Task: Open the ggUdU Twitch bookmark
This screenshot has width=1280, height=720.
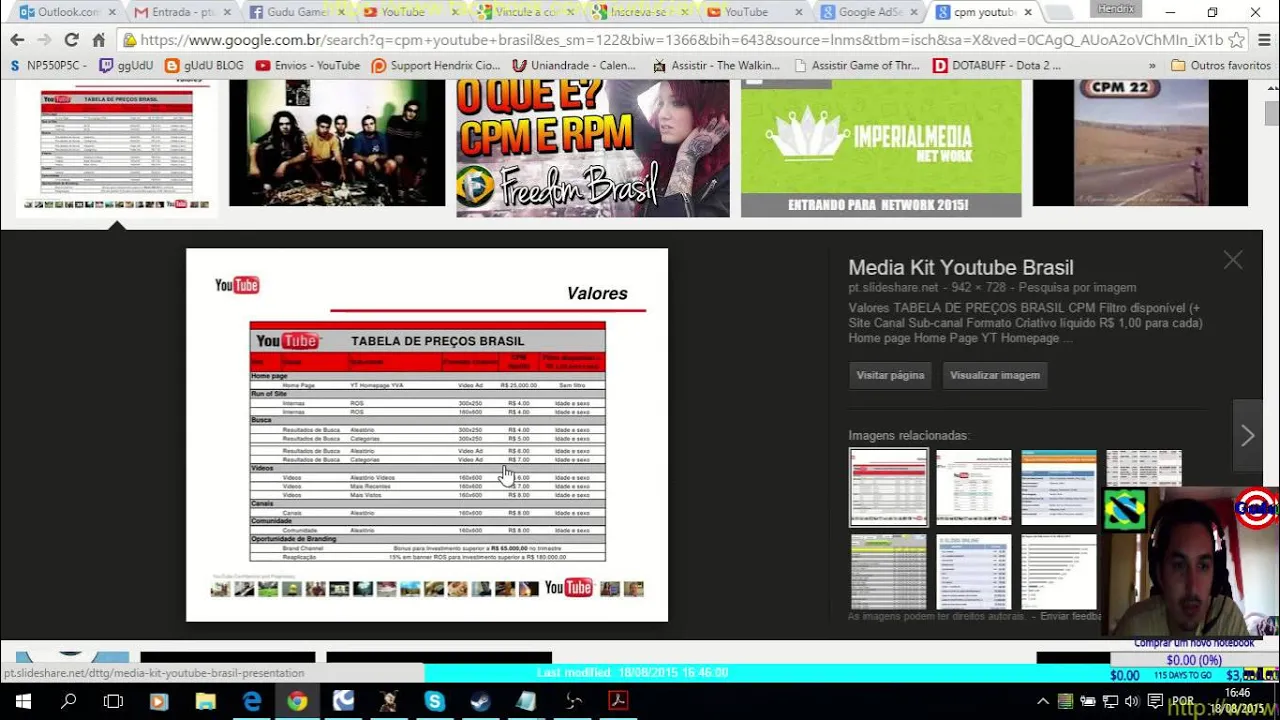Action: [128, 65]
